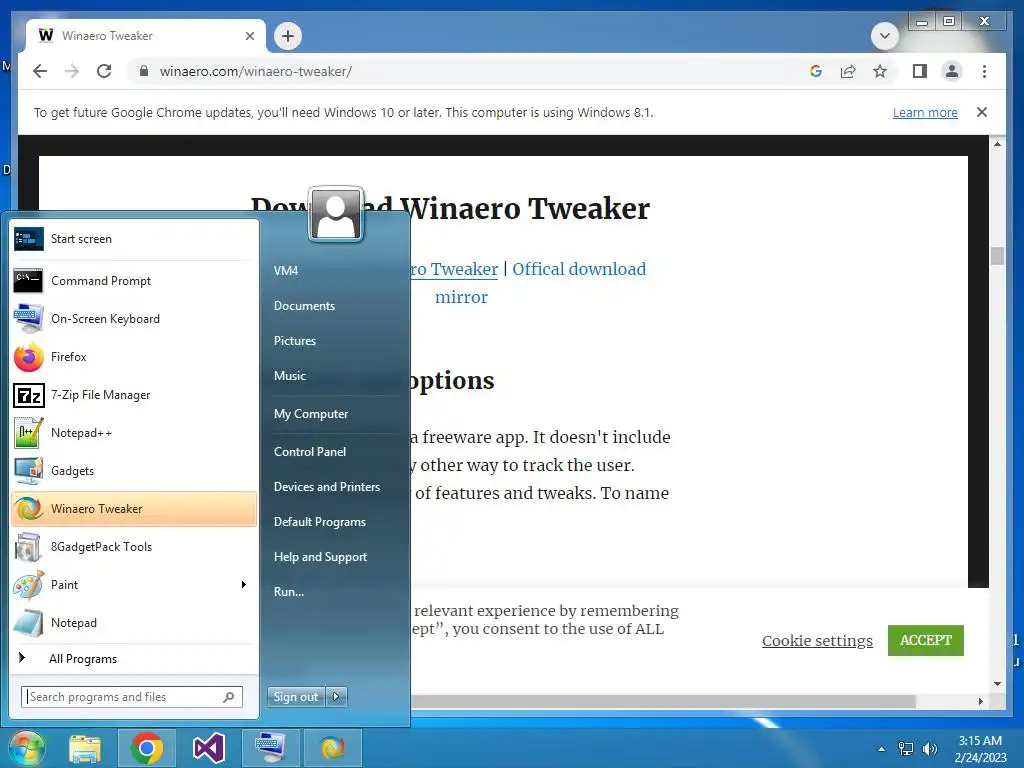Click the horizontal scrollbar right arrow

(980, 701)
